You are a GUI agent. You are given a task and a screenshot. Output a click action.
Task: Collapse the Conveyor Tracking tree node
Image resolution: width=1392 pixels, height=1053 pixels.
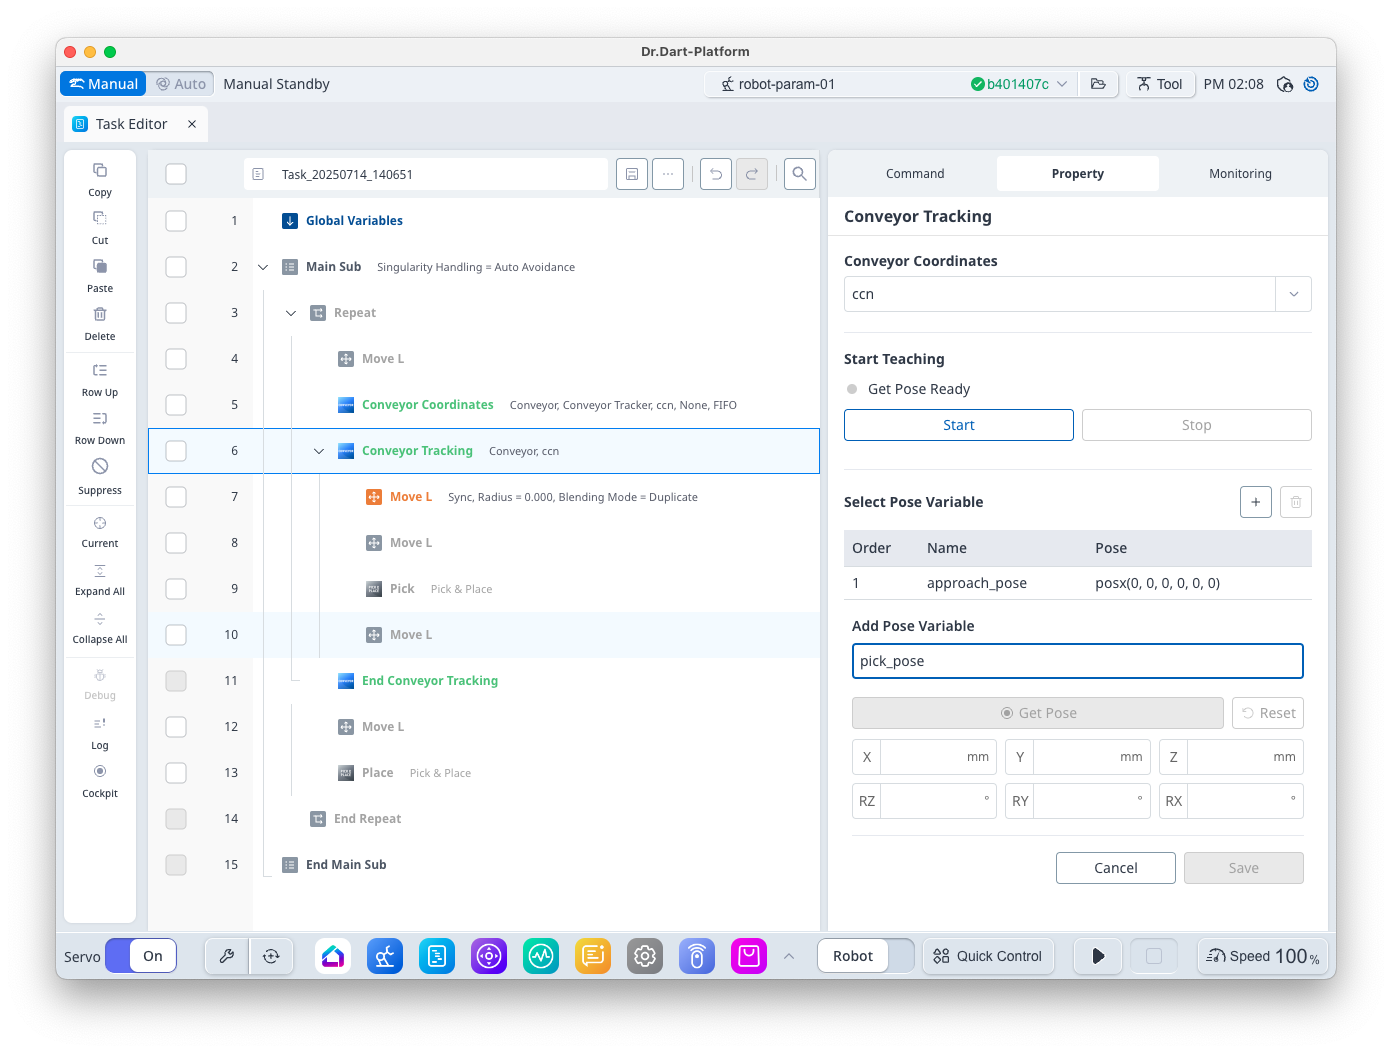319,451
